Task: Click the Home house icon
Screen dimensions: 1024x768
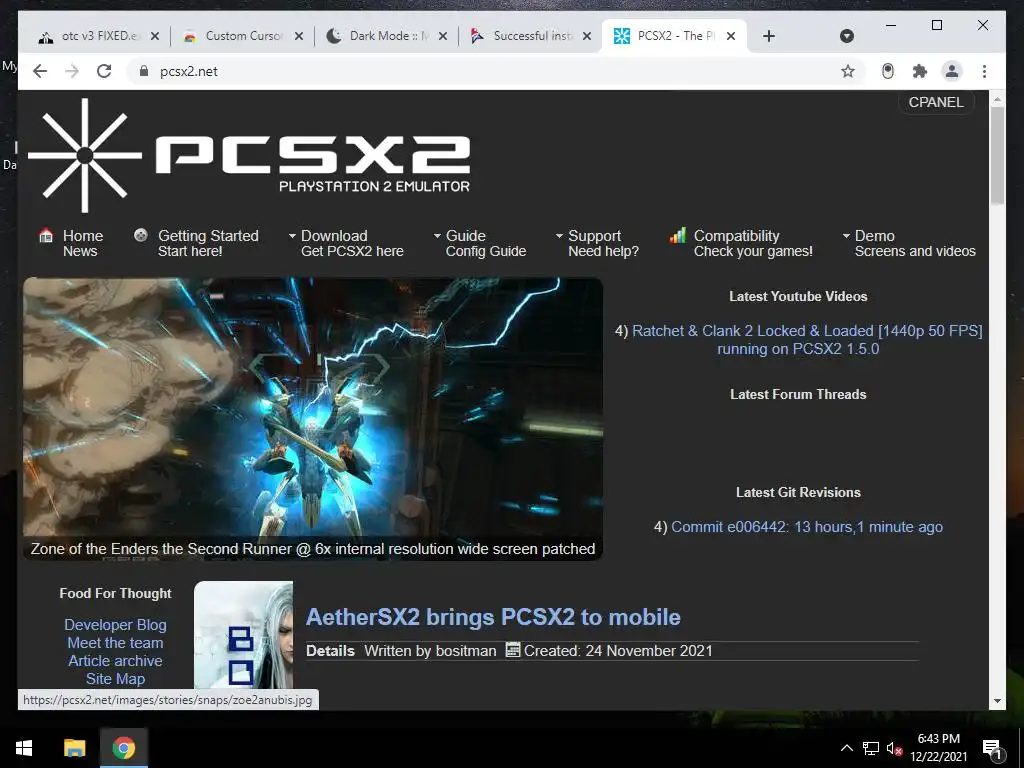Action: point(46,235)
